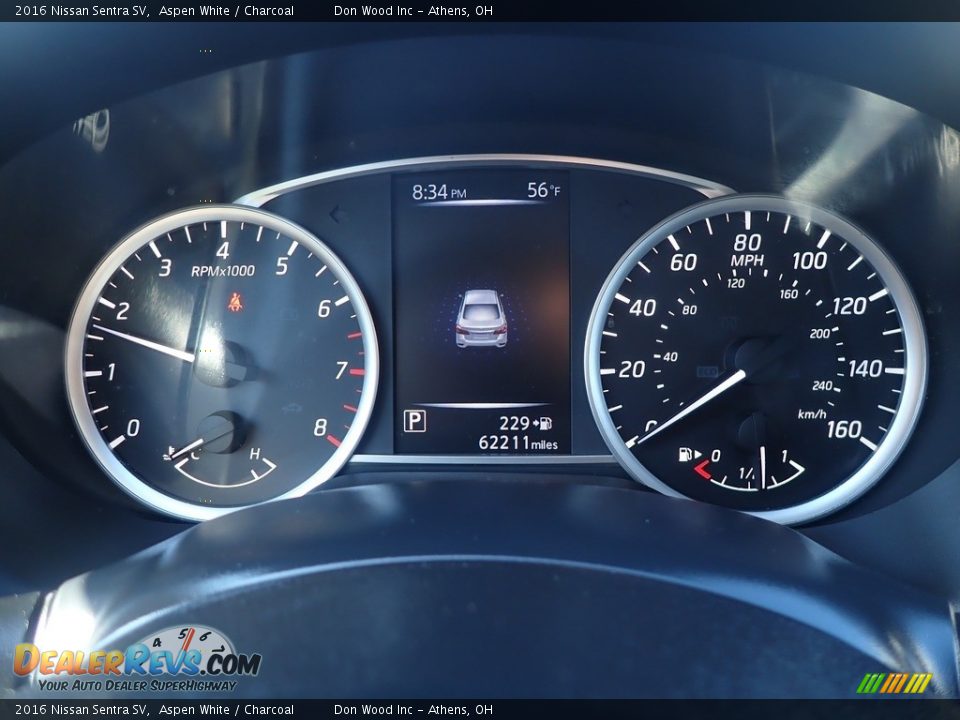Click the H hot mark on temperature gauge
The height and width of the screenshot is (720, 960).
point(255,454)
